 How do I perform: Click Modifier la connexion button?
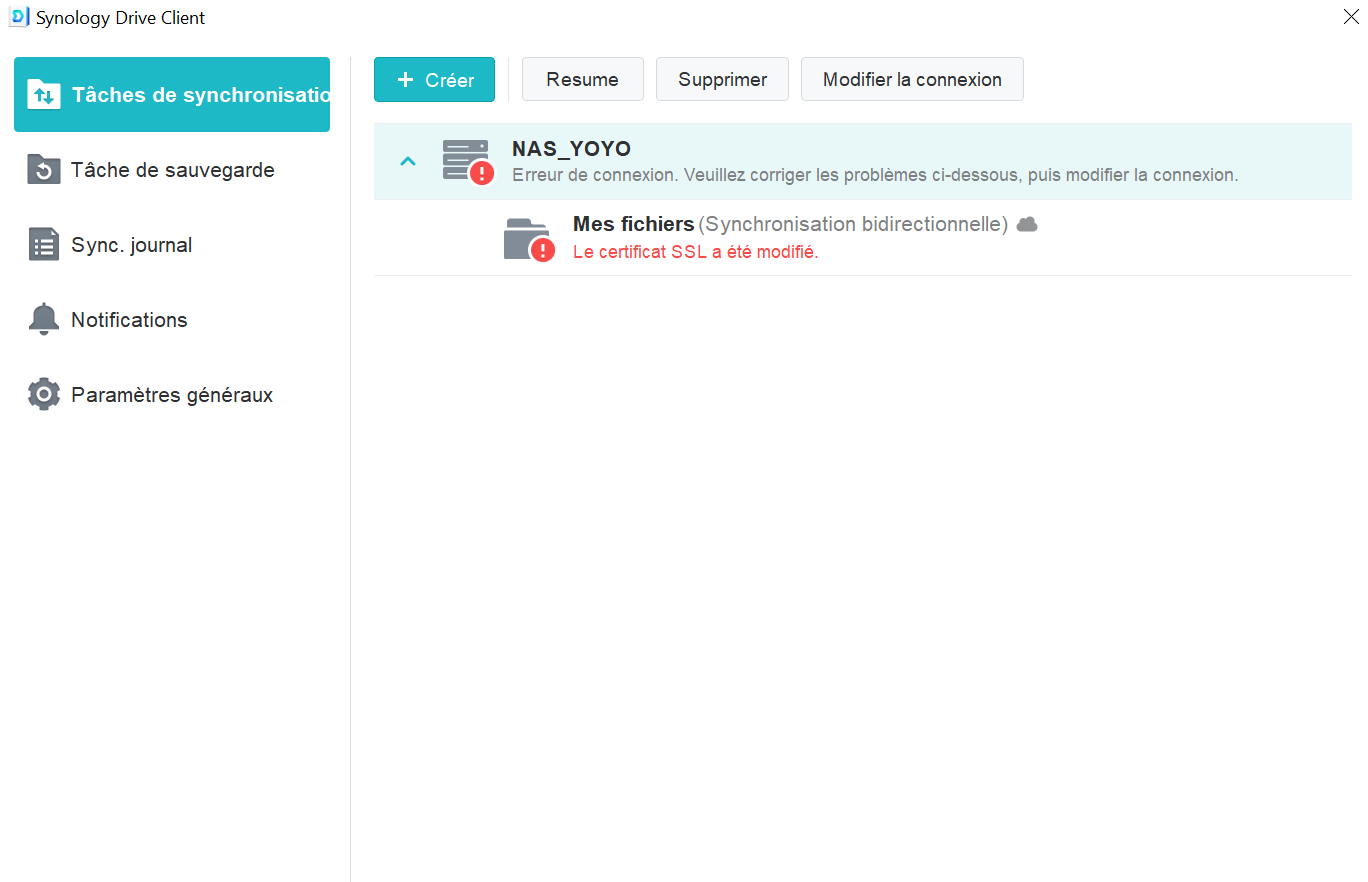click(912, 80)
